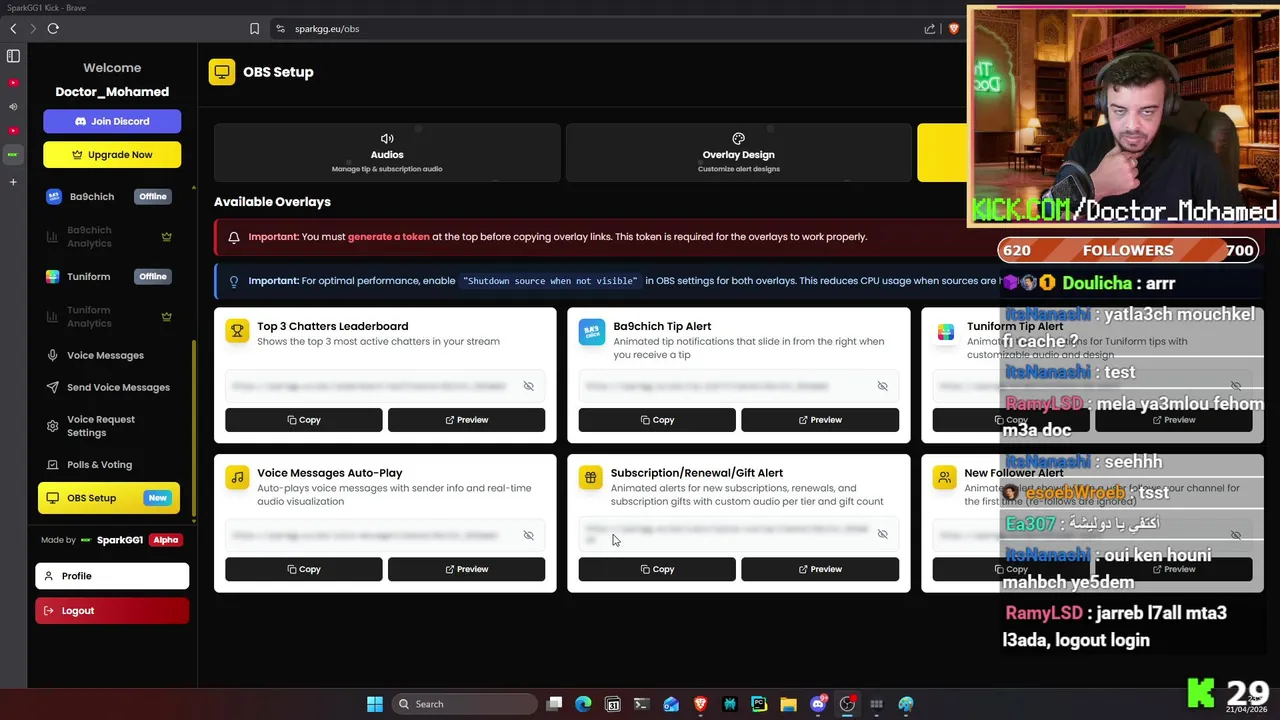This screenshot has width=1280, height=720.
Task: Copy the Subscription/Renewal/Gift Alert link
Action: (657, 569)
